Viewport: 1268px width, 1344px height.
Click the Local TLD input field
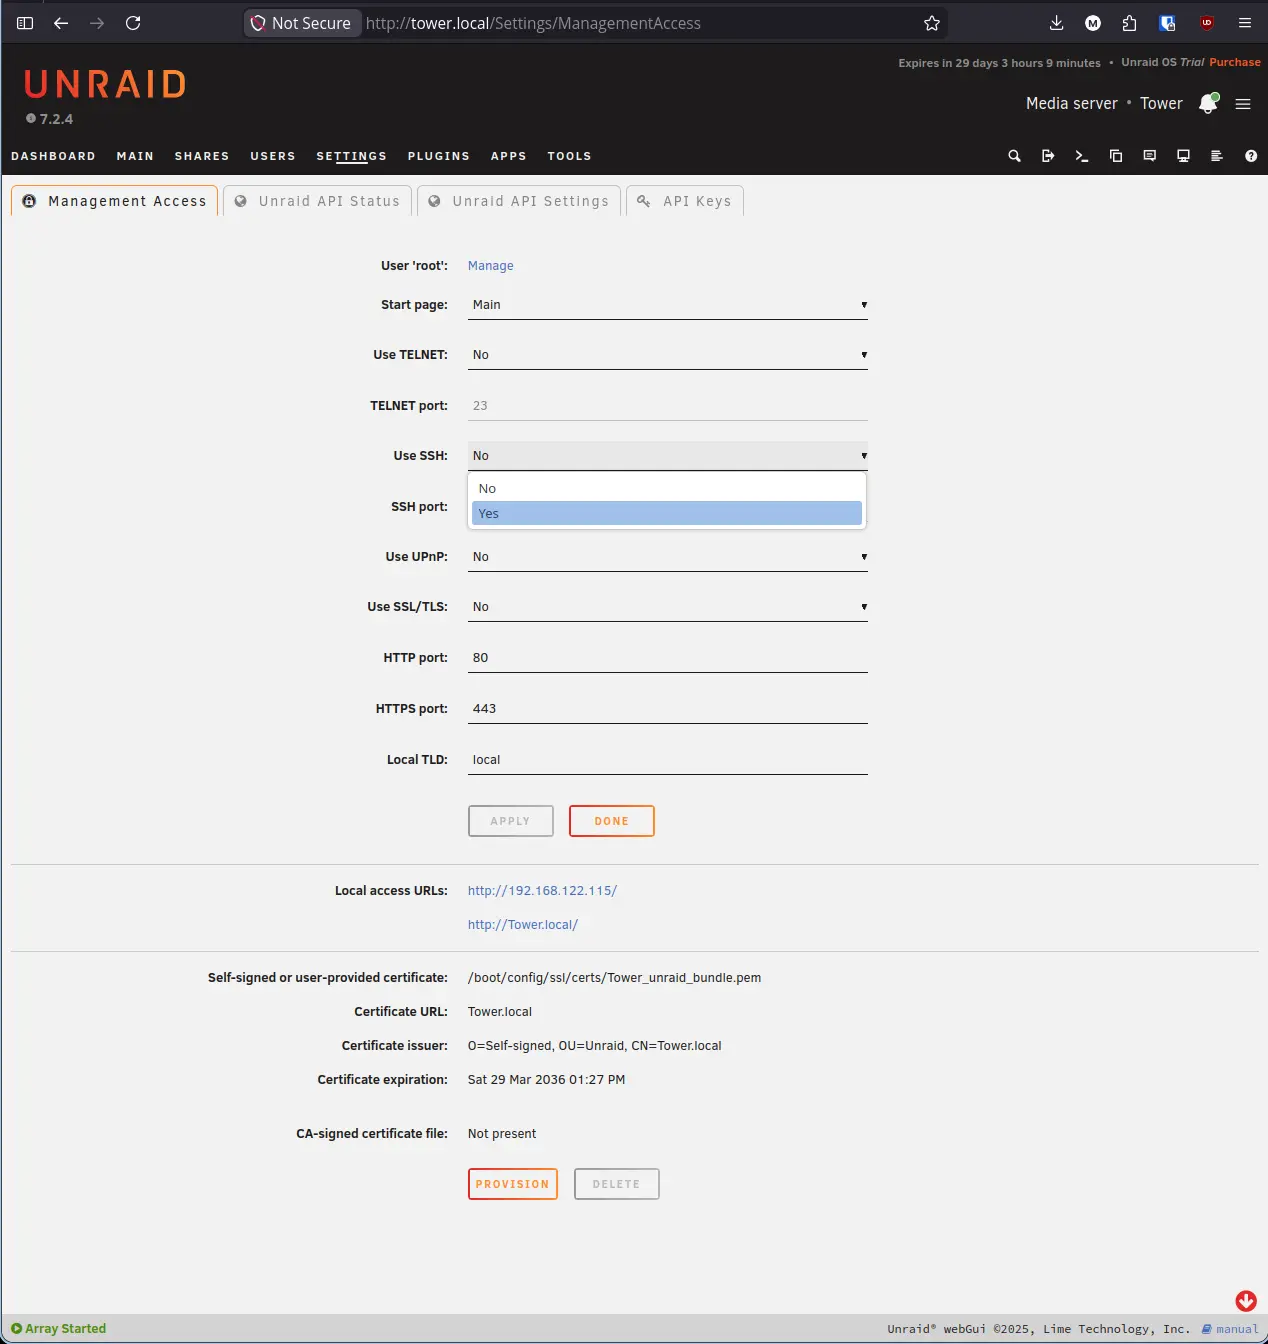pos(668,760)
